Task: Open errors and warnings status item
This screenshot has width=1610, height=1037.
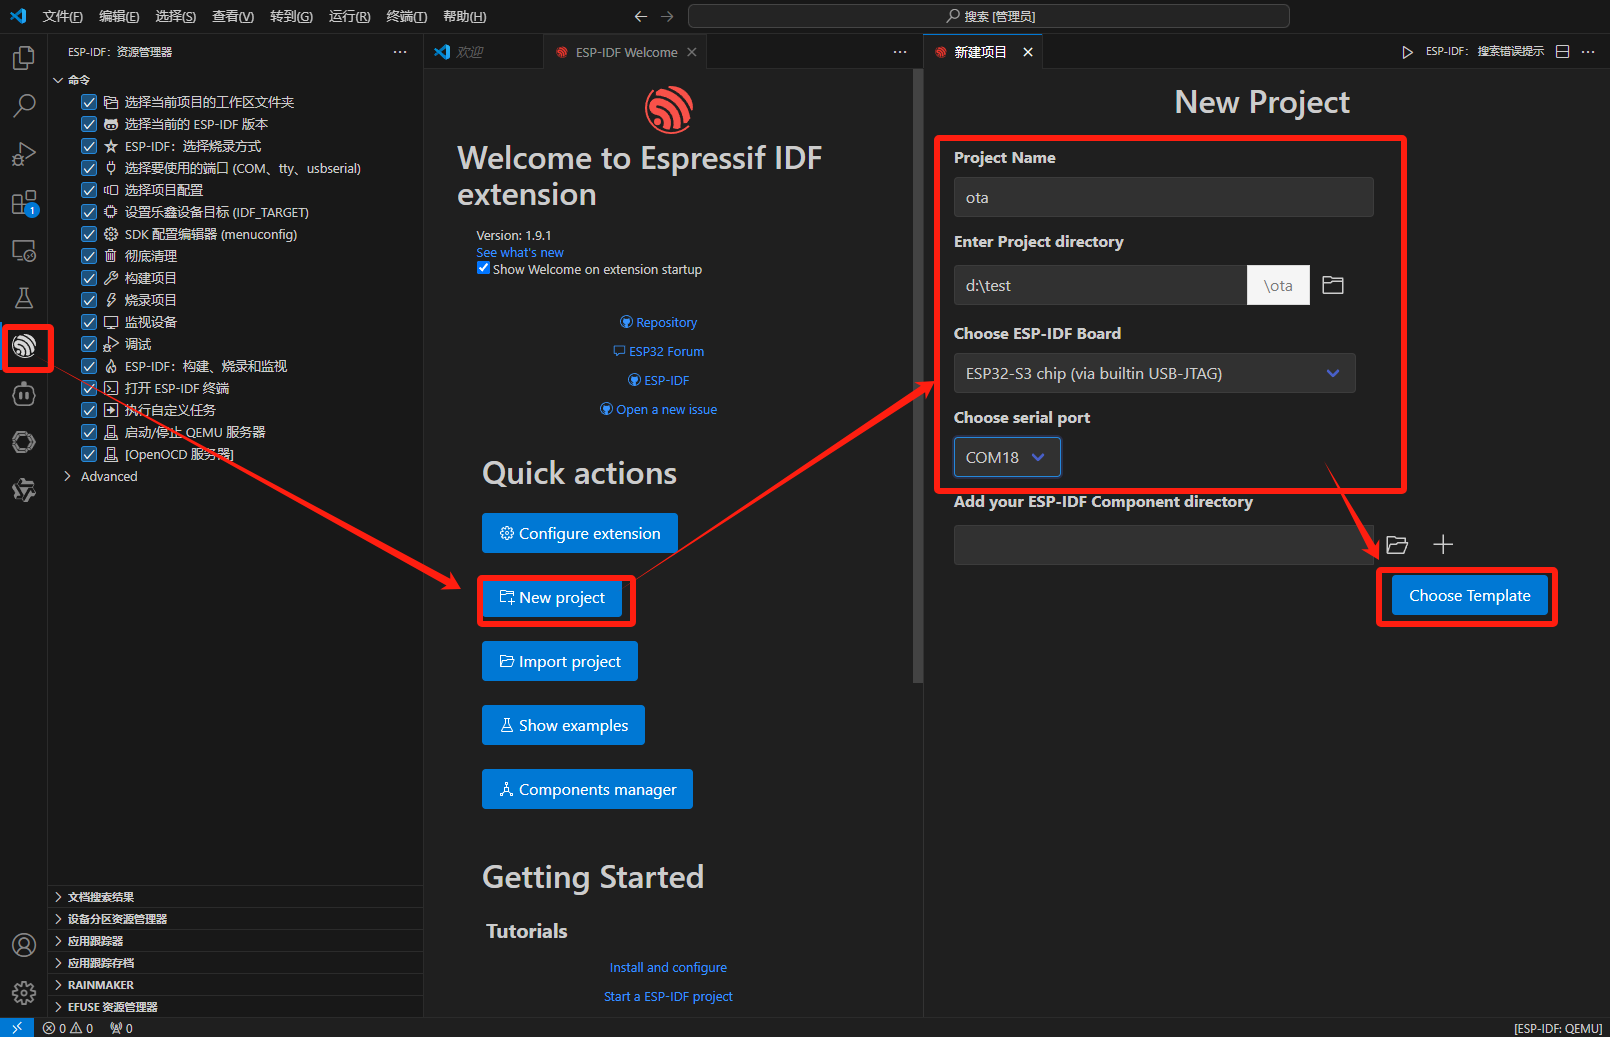Action: click(68, 1028)
